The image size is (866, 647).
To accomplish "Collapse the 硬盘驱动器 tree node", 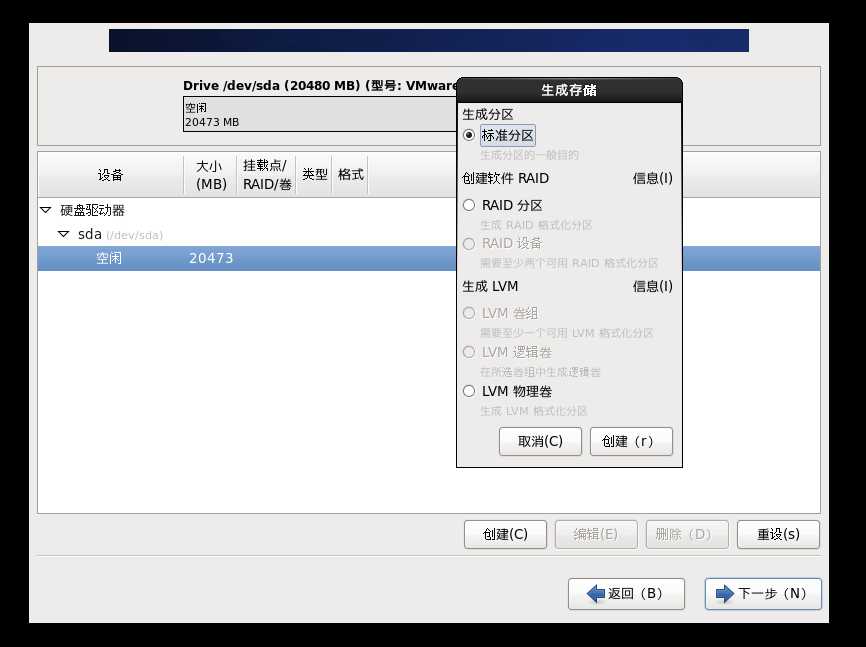I will pos(44,211).
